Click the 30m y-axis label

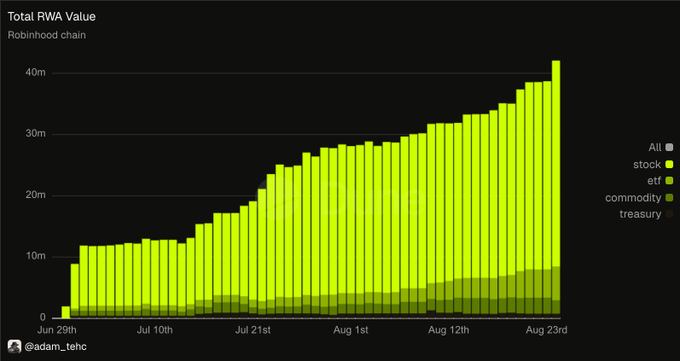[x=35, y=134]
